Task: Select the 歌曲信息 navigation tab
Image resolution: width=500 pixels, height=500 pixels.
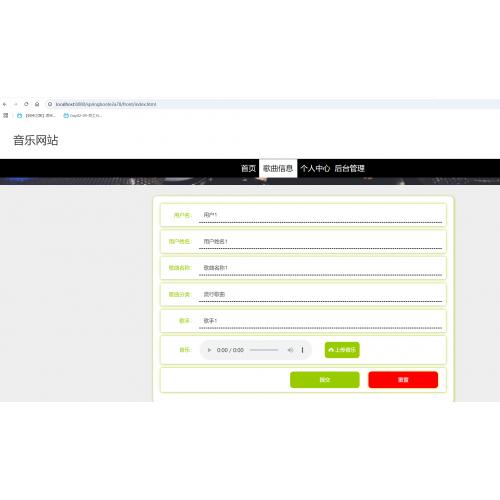Action: pyautogui.click(x=278, y=168)
